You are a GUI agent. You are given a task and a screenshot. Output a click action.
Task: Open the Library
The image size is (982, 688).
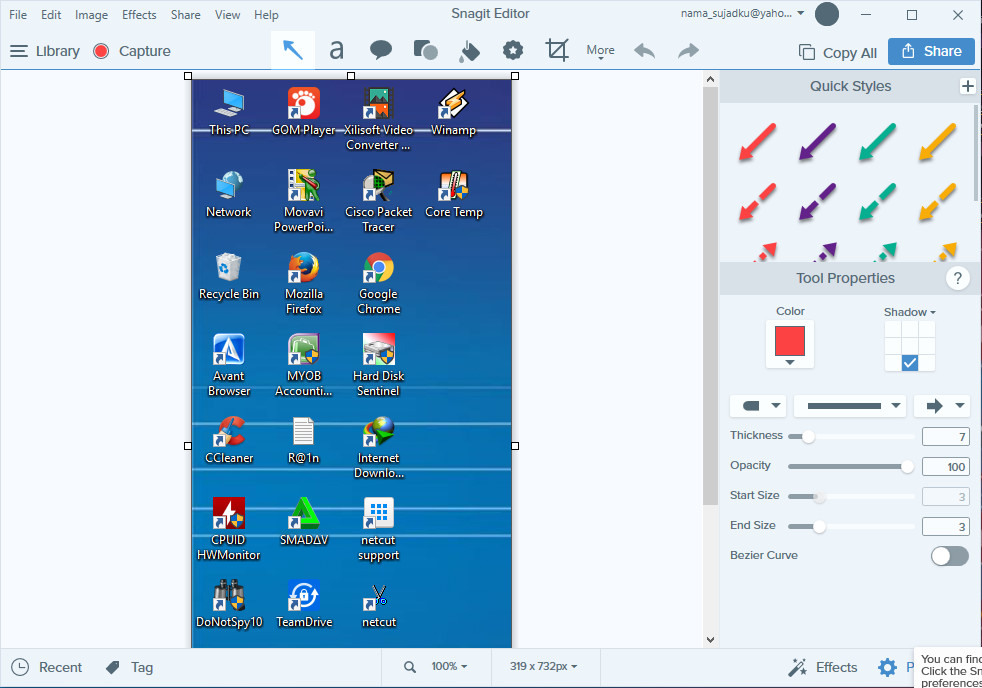pos(45,51)
